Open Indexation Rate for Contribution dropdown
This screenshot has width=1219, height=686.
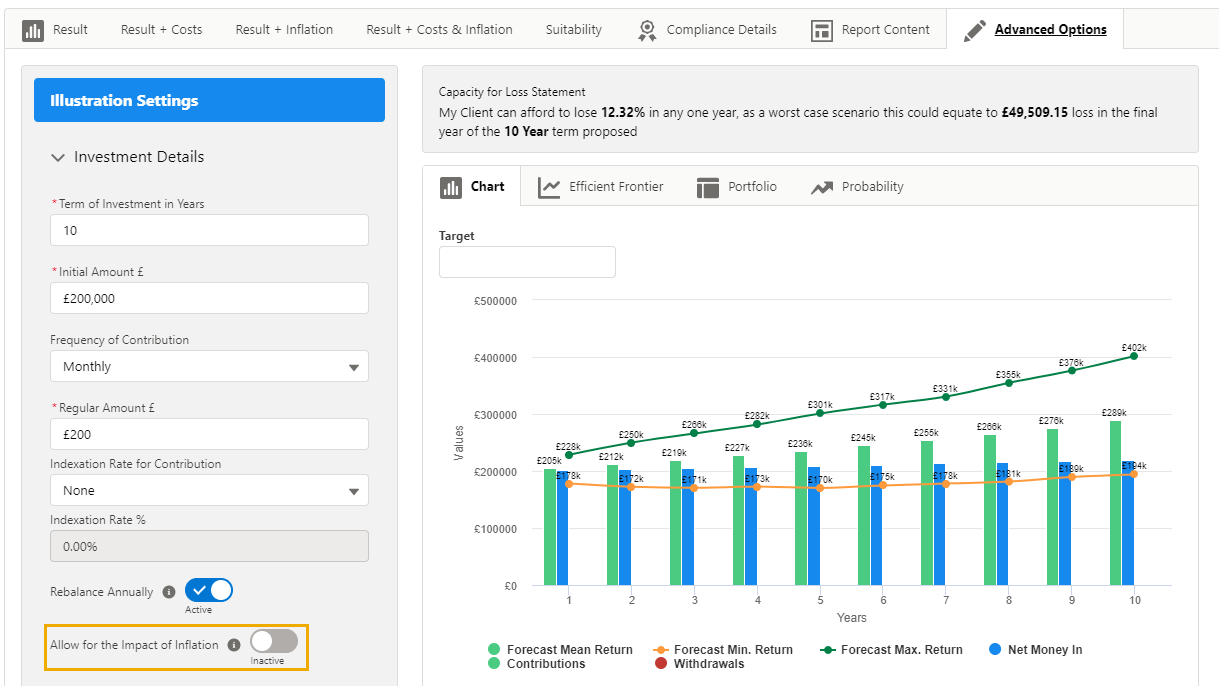209,490
